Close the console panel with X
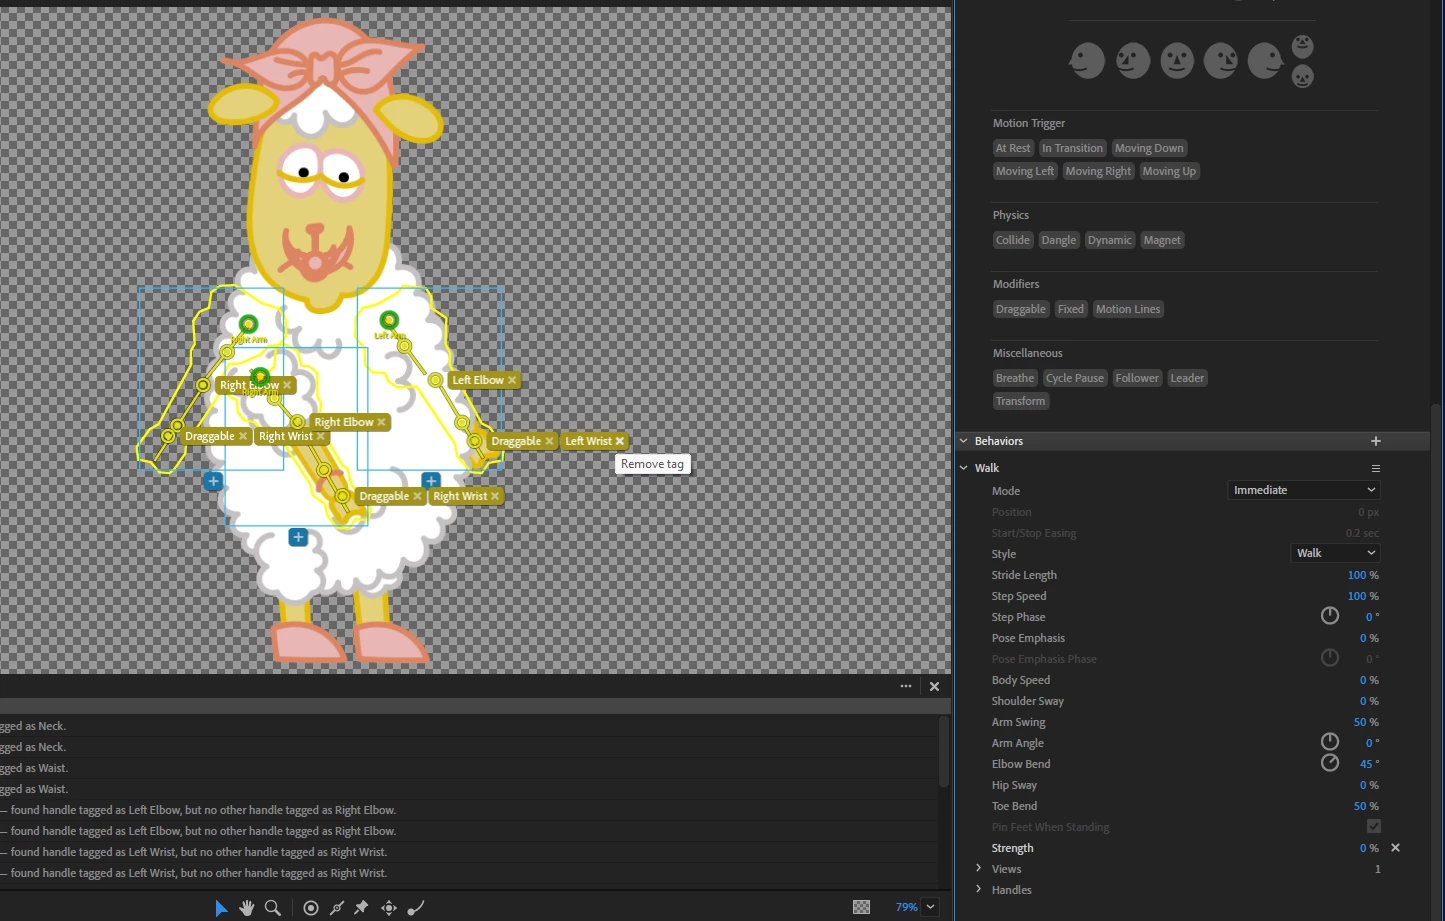Screen dimensions: 1445x921 (934, 686)
